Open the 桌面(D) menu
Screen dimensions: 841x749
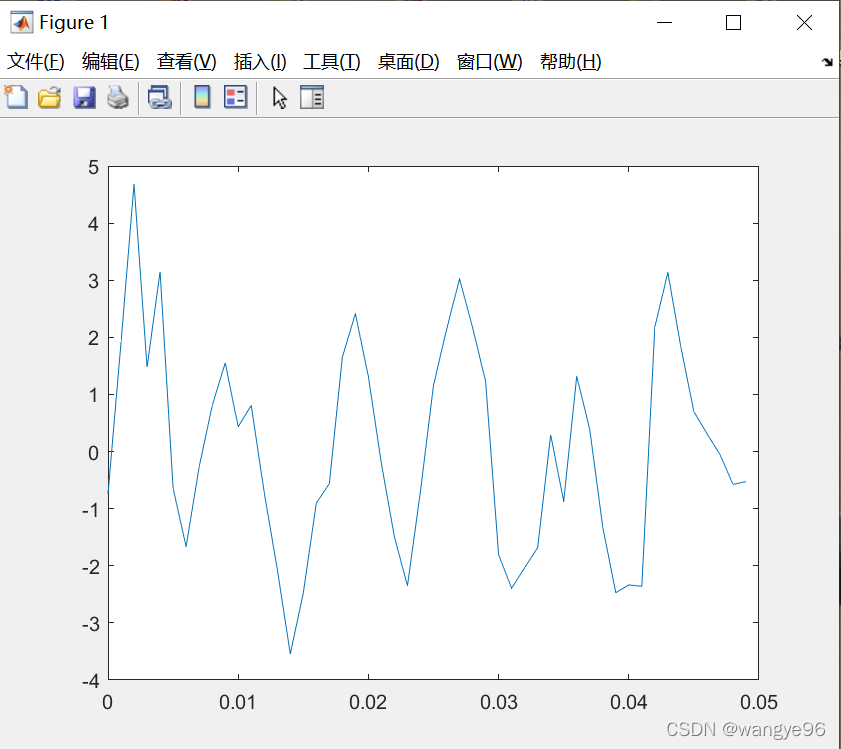pyautogui.click(x=408, y=62)
